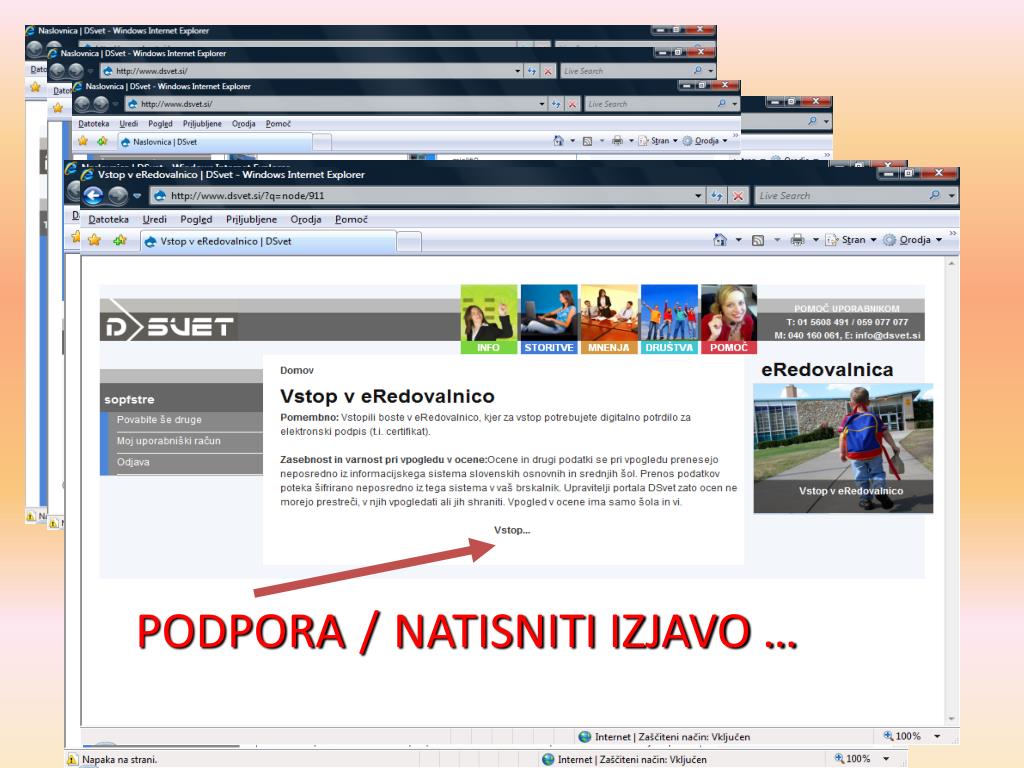Open Orodja menu in front window menu bar
Screen dimensions: 1024x768
[x=306, y=219]
